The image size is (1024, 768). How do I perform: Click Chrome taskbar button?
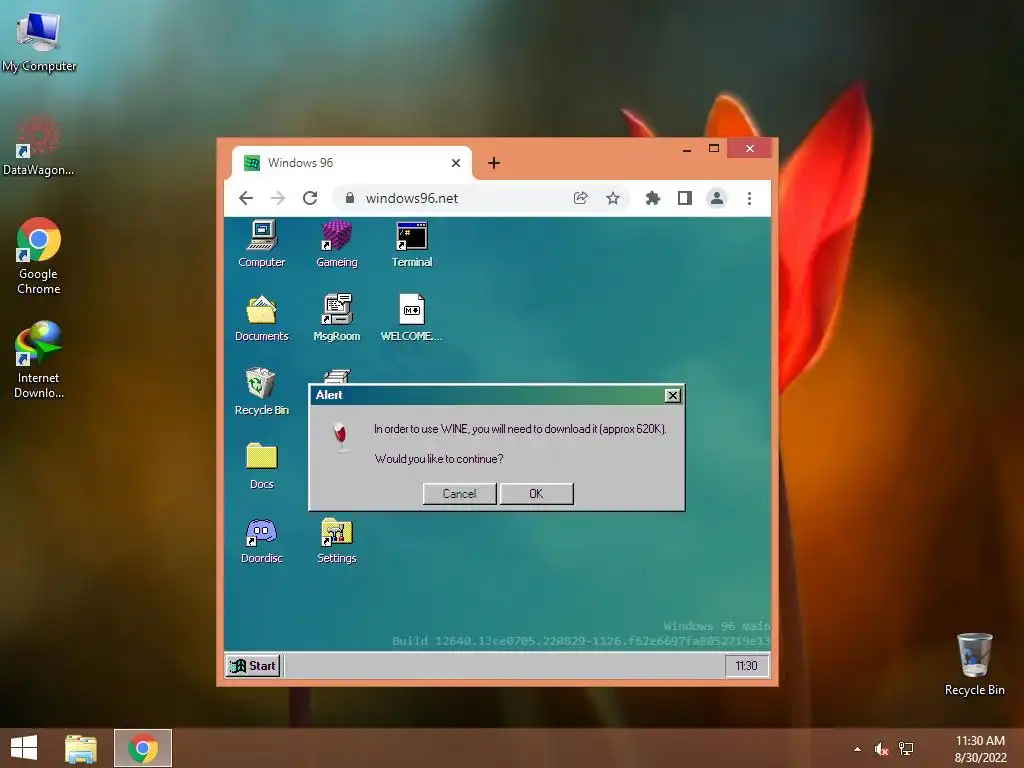(143, 748)
